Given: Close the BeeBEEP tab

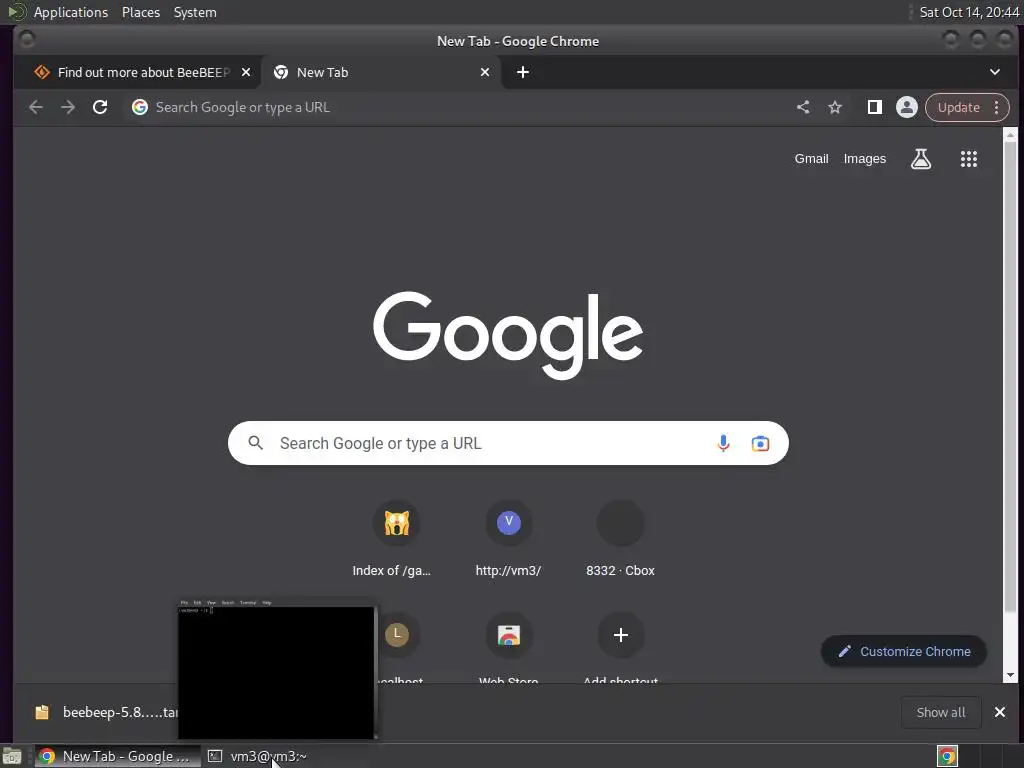Looking at the screenshot, I should tap(246, 72).
